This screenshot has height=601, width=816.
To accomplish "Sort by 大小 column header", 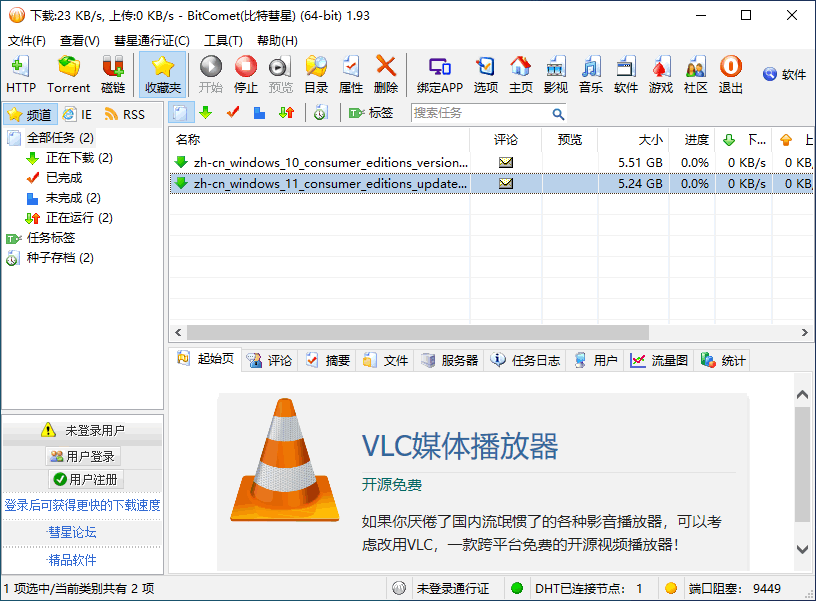I will pyautogui.click(x=633, y=139).
